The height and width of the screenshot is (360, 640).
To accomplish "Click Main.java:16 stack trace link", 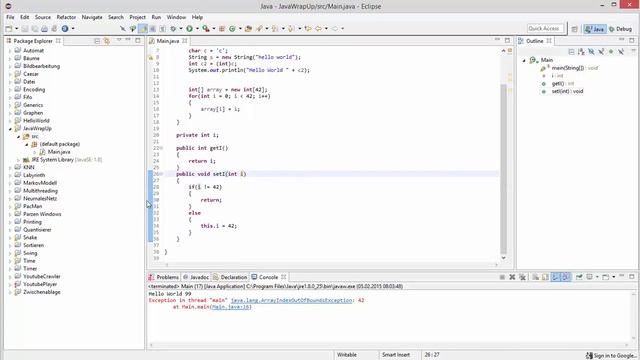I will [231, 307].
